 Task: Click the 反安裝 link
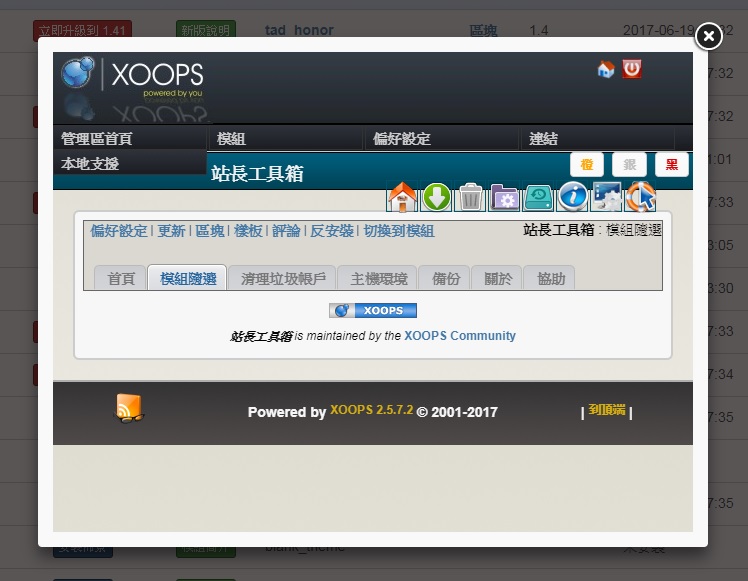pos(331,231)
